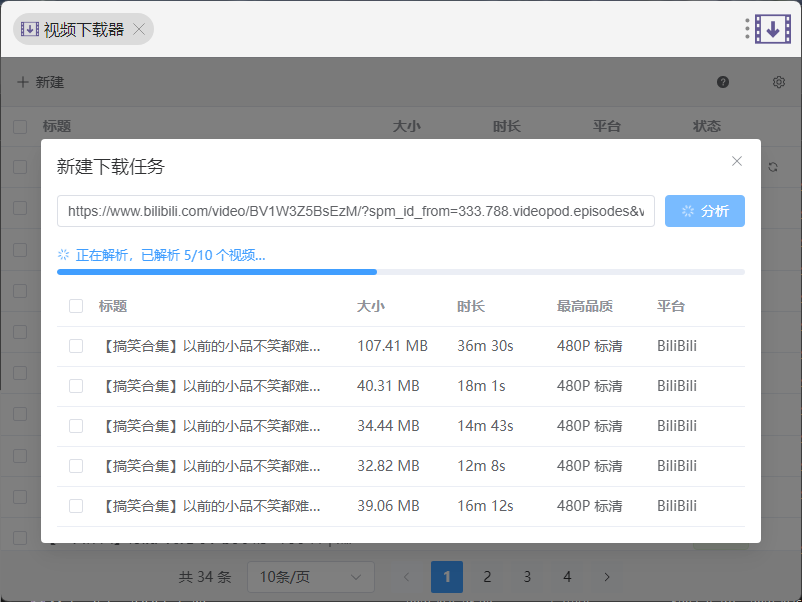Tick the select-all checkbox in the dialog table header
This screenshot has height=602, width=802.
76,306
